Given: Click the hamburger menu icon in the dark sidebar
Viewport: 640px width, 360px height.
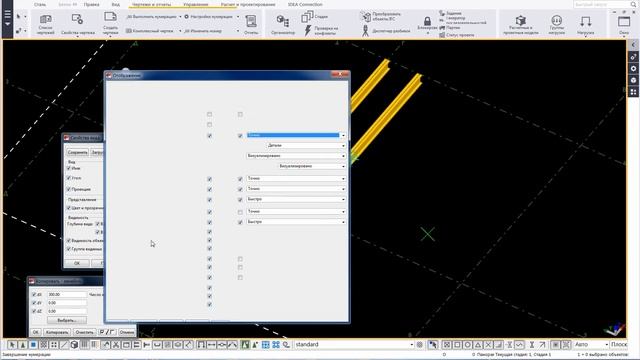Looking at the screenshot, I should [7, 14].
